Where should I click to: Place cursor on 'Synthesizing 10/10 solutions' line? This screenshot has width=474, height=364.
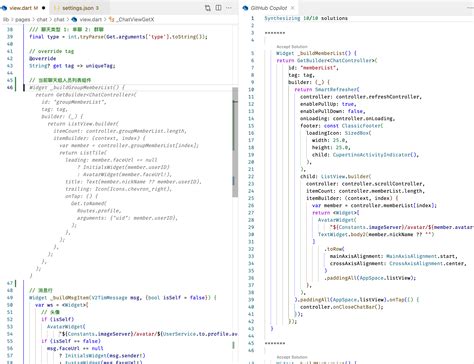[306, 18]
